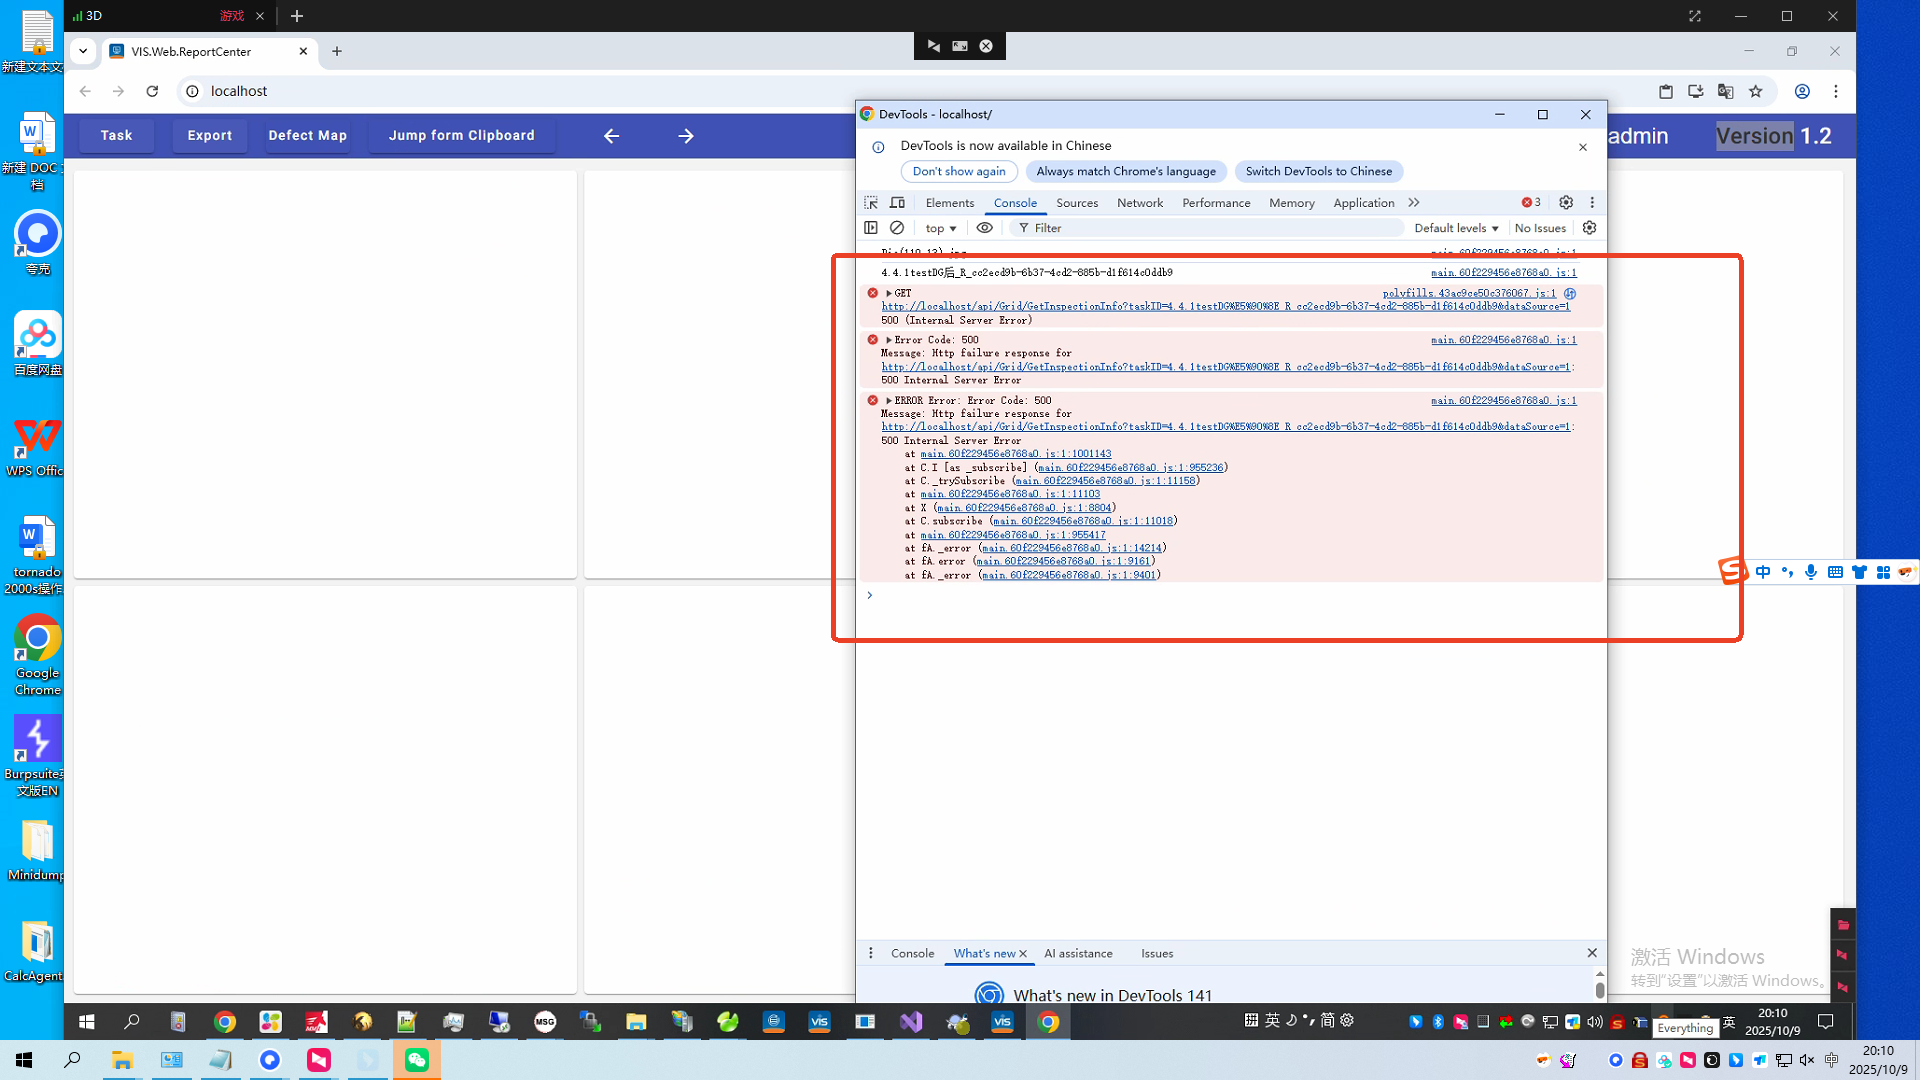The image size is (1920, 1080).
Task: Toggle live expression eye icon
Action: [x=984, y=228]
